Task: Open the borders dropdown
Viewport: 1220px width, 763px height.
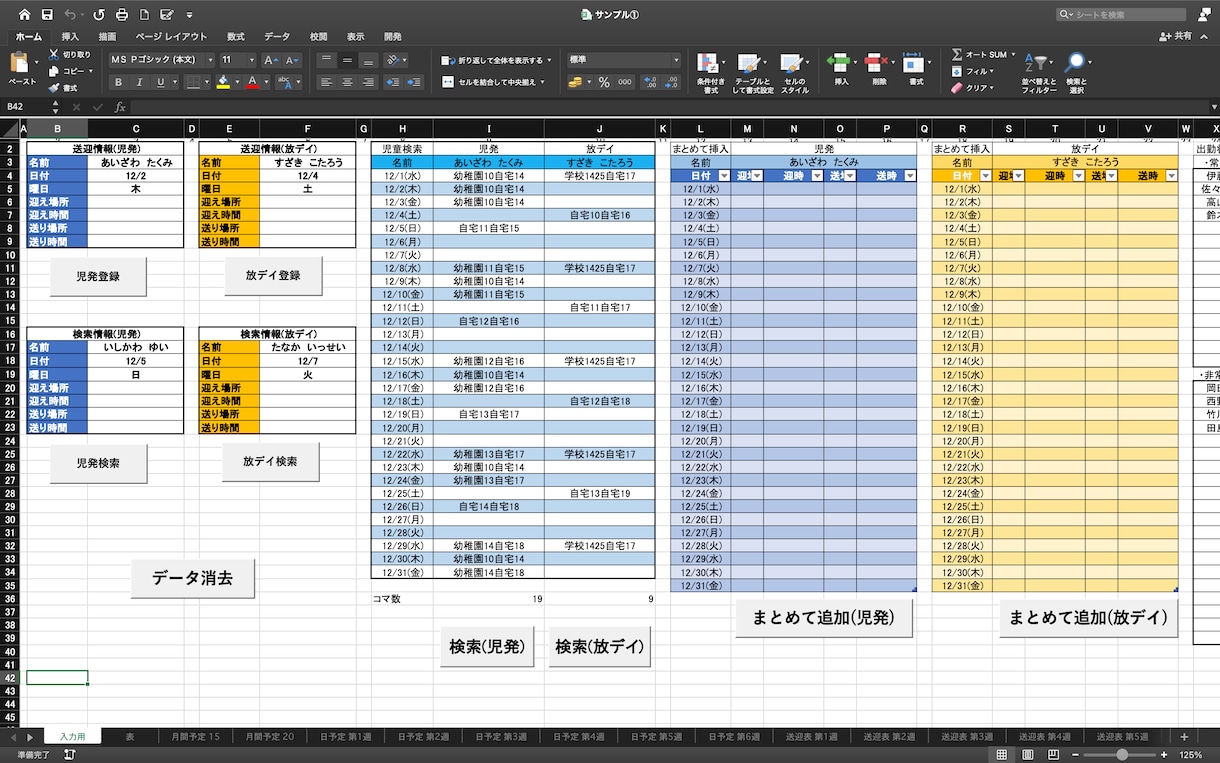Action: [x=207, y=83]
